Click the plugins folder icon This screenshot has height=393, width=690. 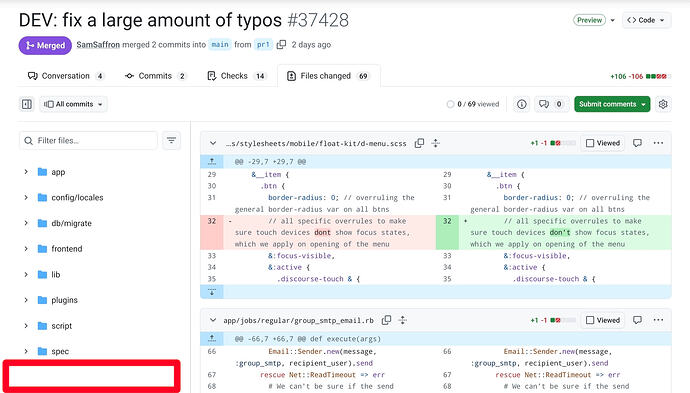[x=42, y=300]
